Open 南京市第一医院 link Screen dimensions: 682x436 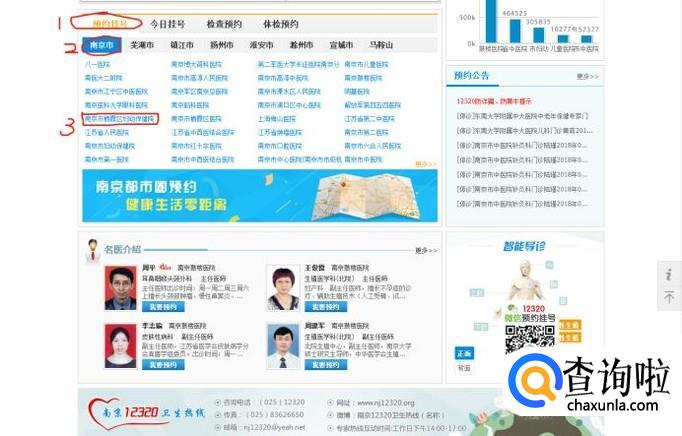pos(107,159)
